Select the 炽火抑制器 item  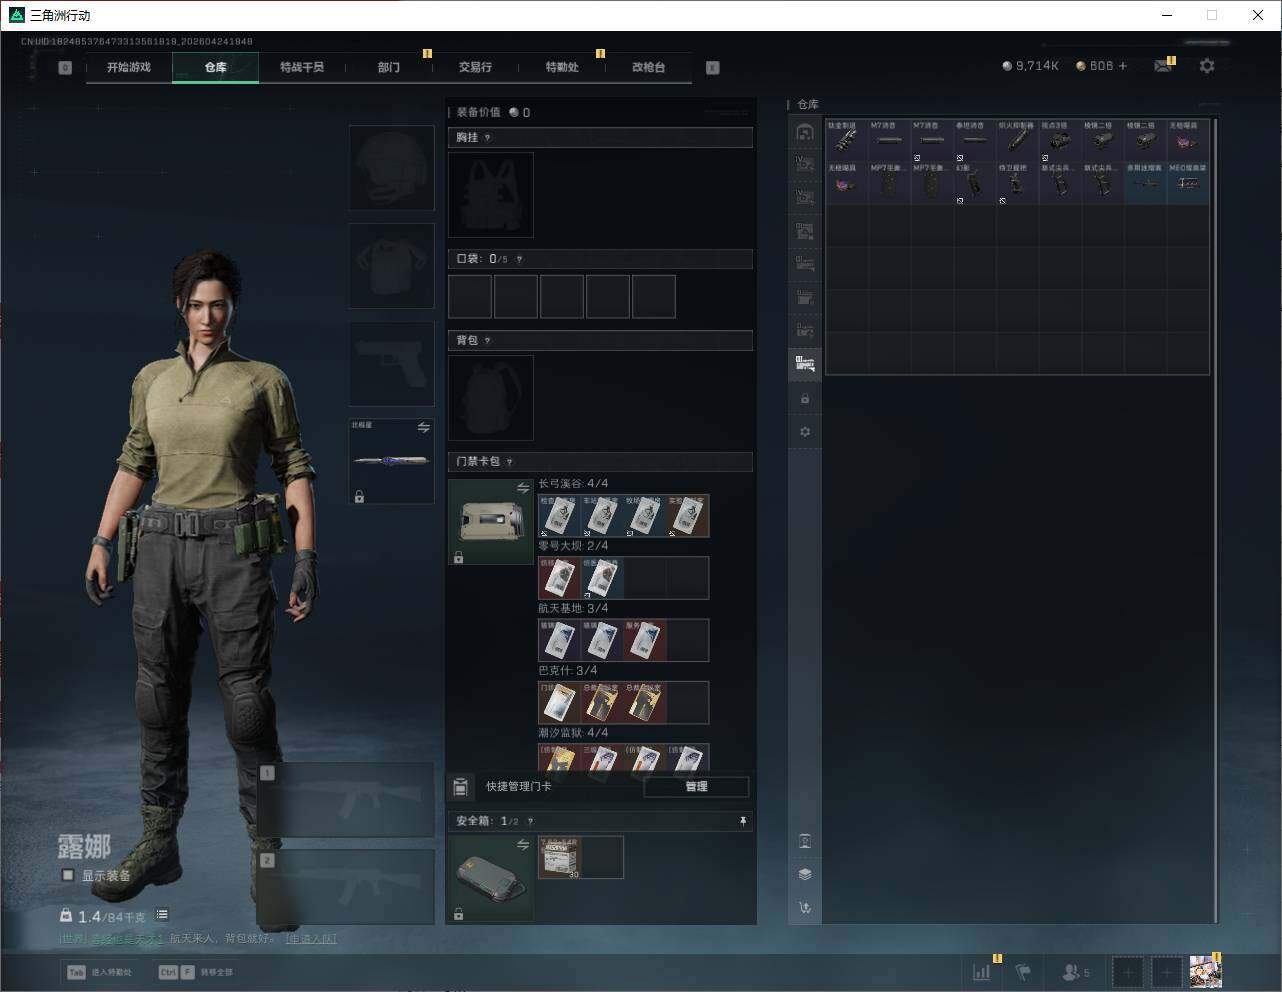point(1017,141)
